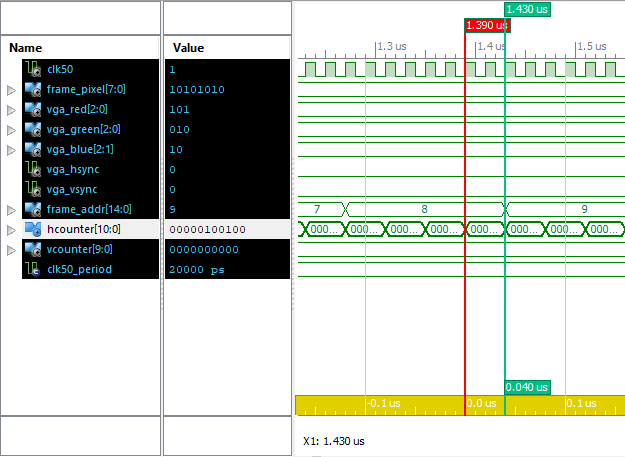The width and height of the screenshot is (625, 457).
Task: Click the -0.1 us label on yellow ruler
Action: (383, 403)
